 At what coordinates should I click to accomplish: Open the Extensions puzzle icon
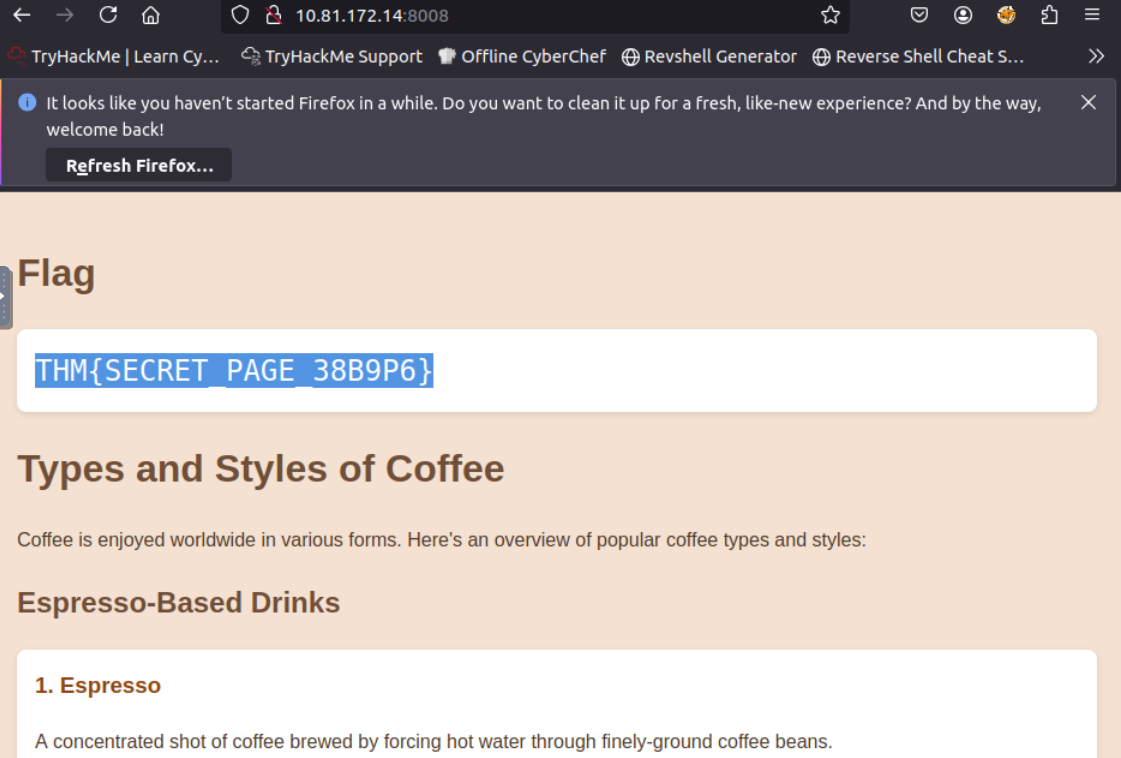1050,15
